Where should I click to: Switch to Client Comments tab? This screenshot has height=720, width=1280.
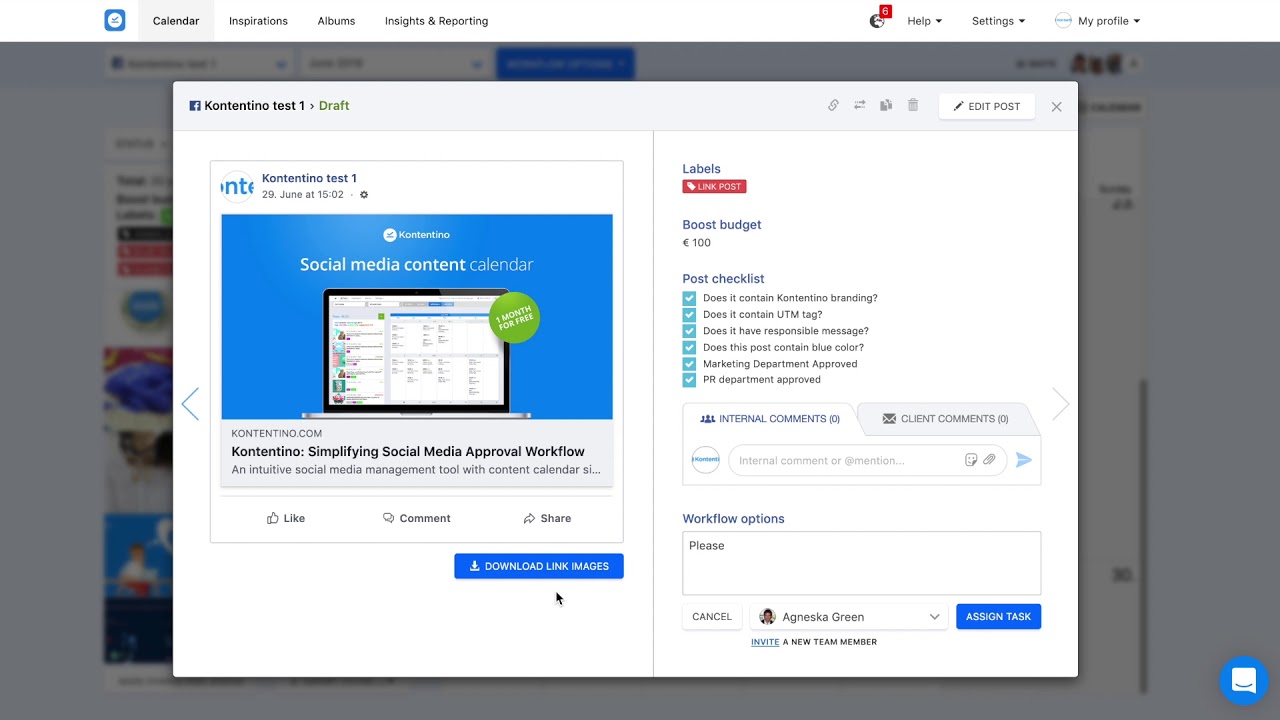[945, 419]
